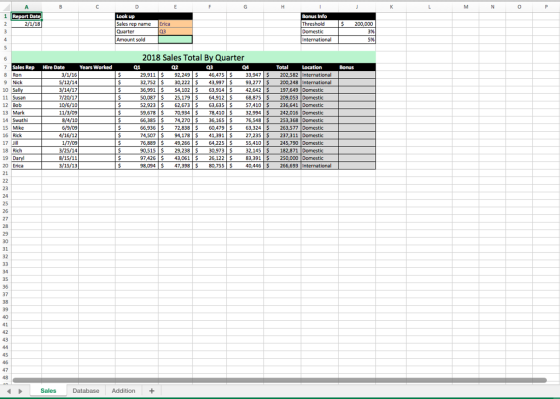
Task: Open the Addition sheet tab
Action: coord(123,391)
